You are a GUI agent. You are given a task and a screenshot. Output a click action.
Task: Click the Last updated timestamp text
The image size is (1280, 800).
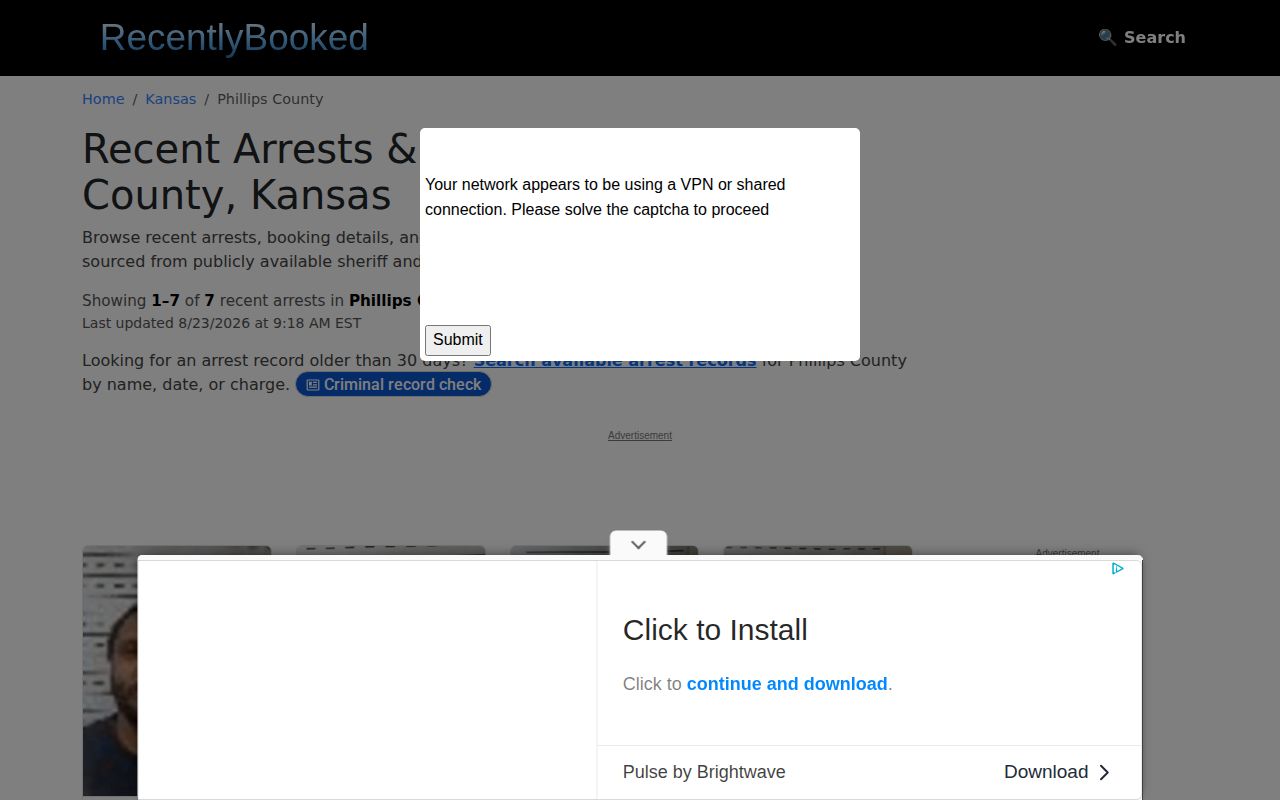click(x=222, y=323)
